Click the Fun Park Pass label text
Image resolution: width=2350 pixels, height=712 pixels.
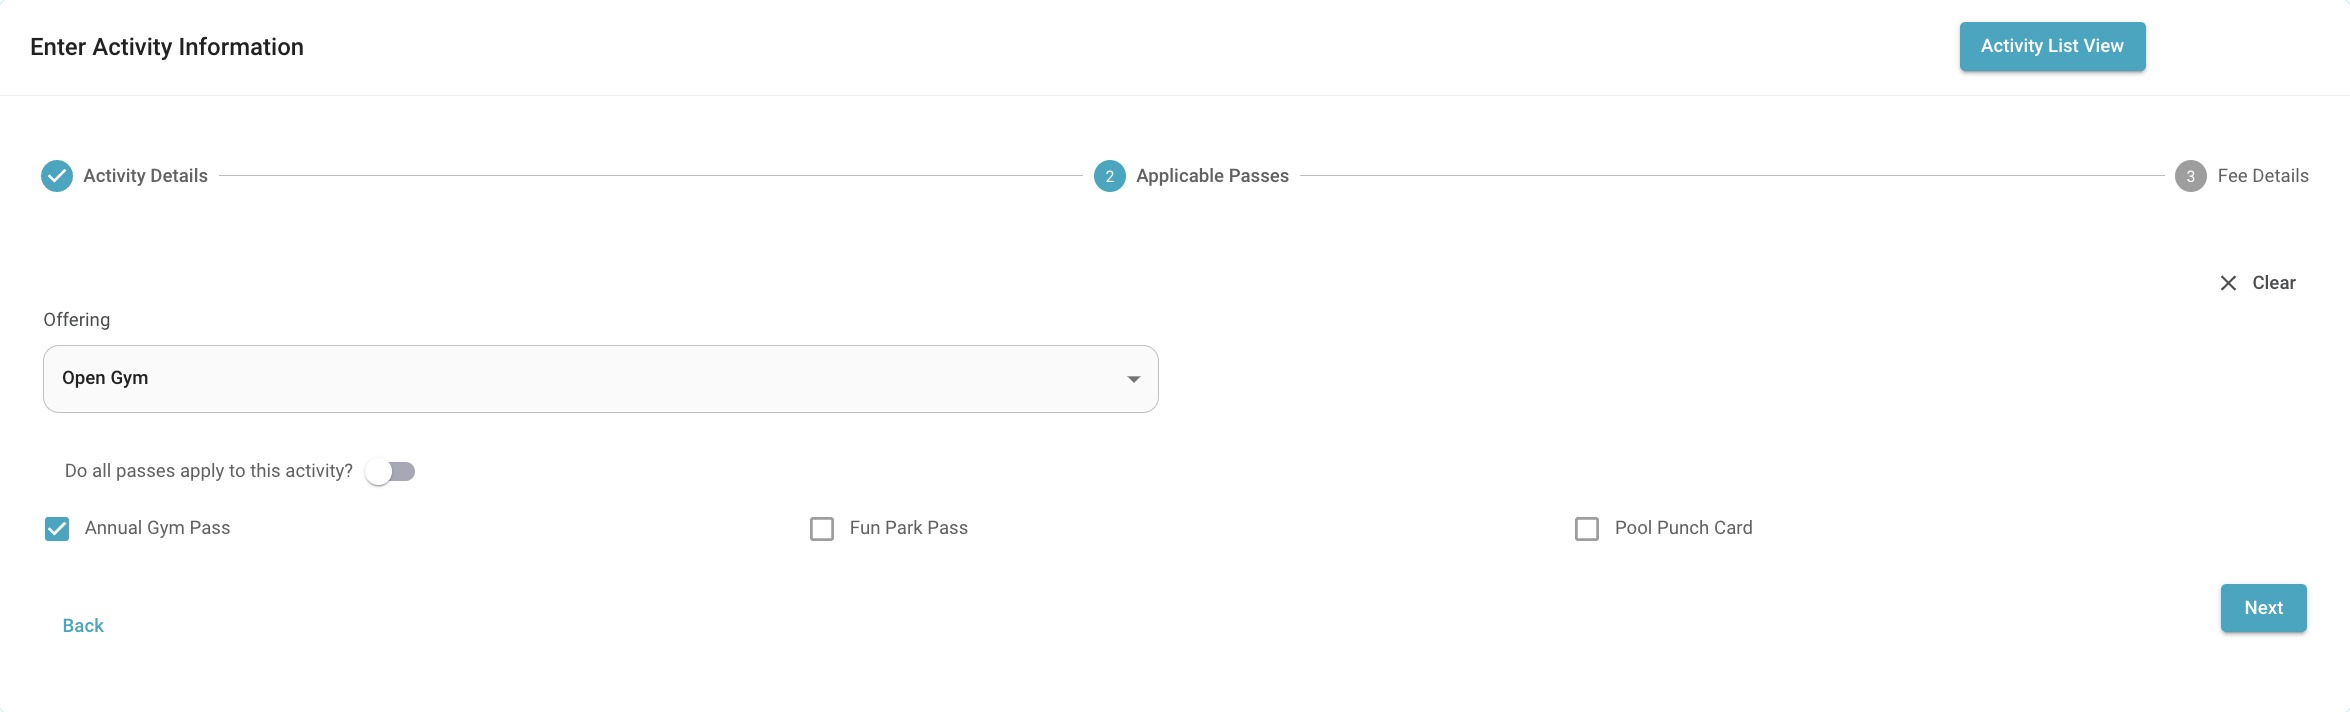(908, 528)
